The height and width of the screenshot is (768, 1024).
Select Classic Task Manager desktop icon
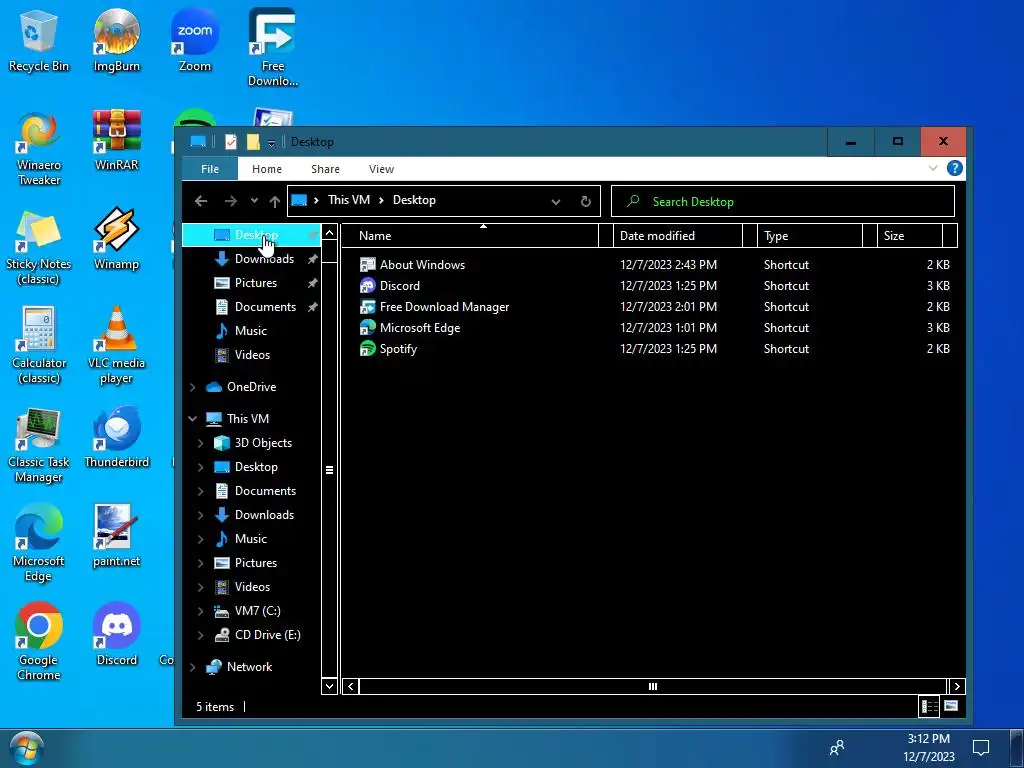point(38,445)
